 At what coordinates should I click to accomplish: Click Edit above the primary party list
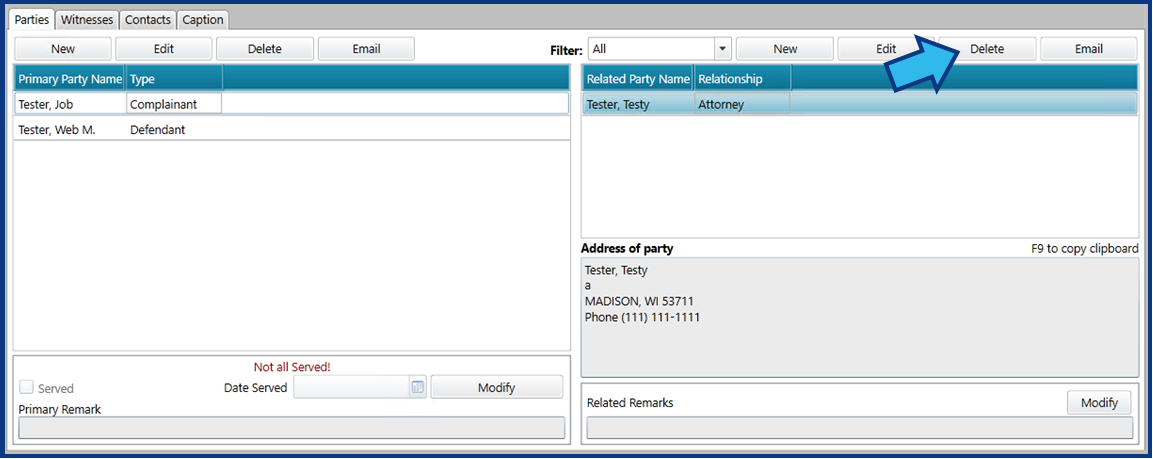pos(163,49)
